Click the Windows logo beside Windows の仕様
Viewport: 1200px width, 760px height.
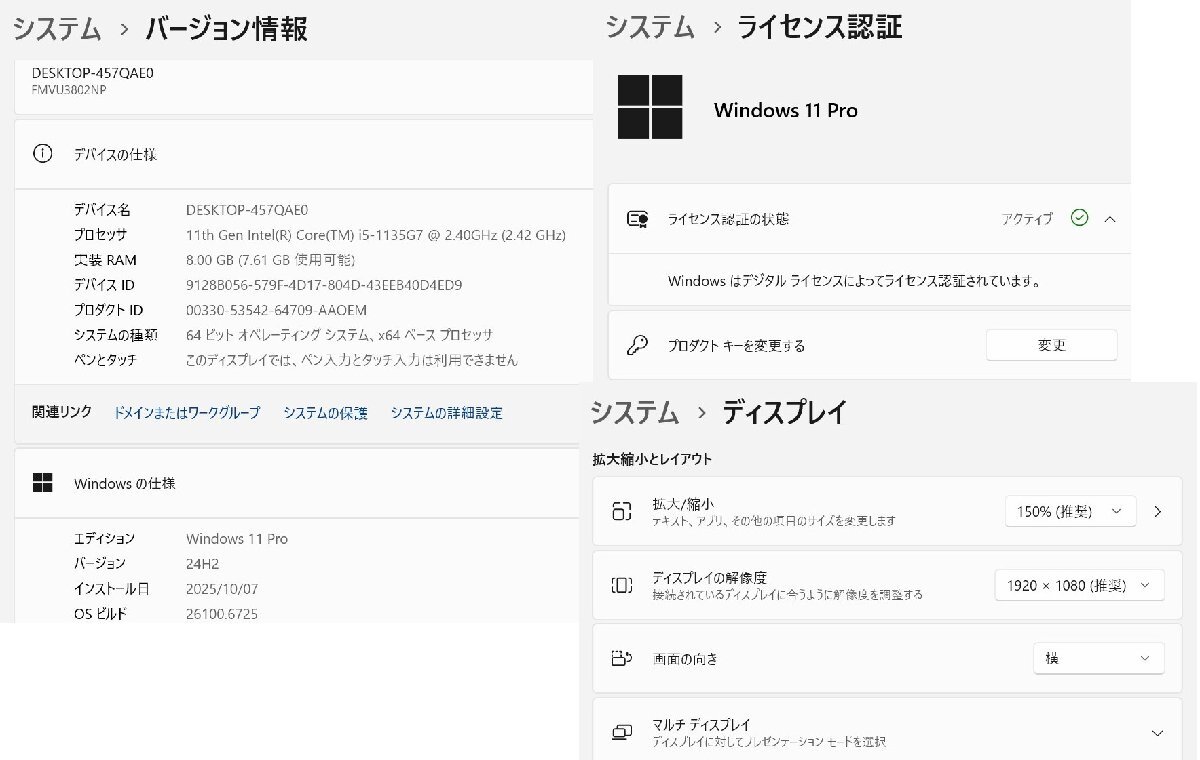pyautogui.click(x=43, y=483)
